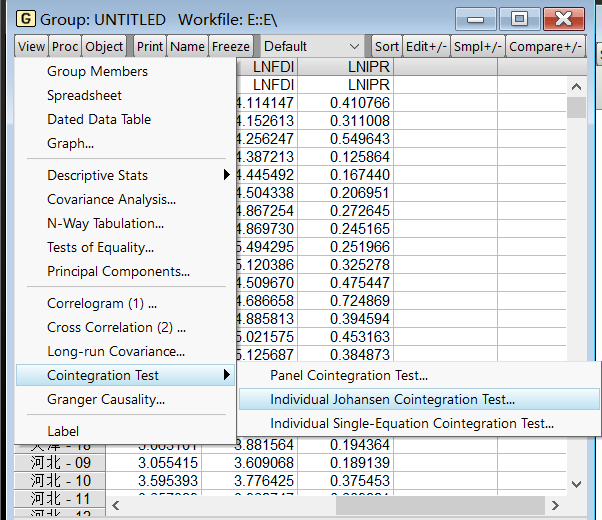Open the View menu button

point(32,46)
